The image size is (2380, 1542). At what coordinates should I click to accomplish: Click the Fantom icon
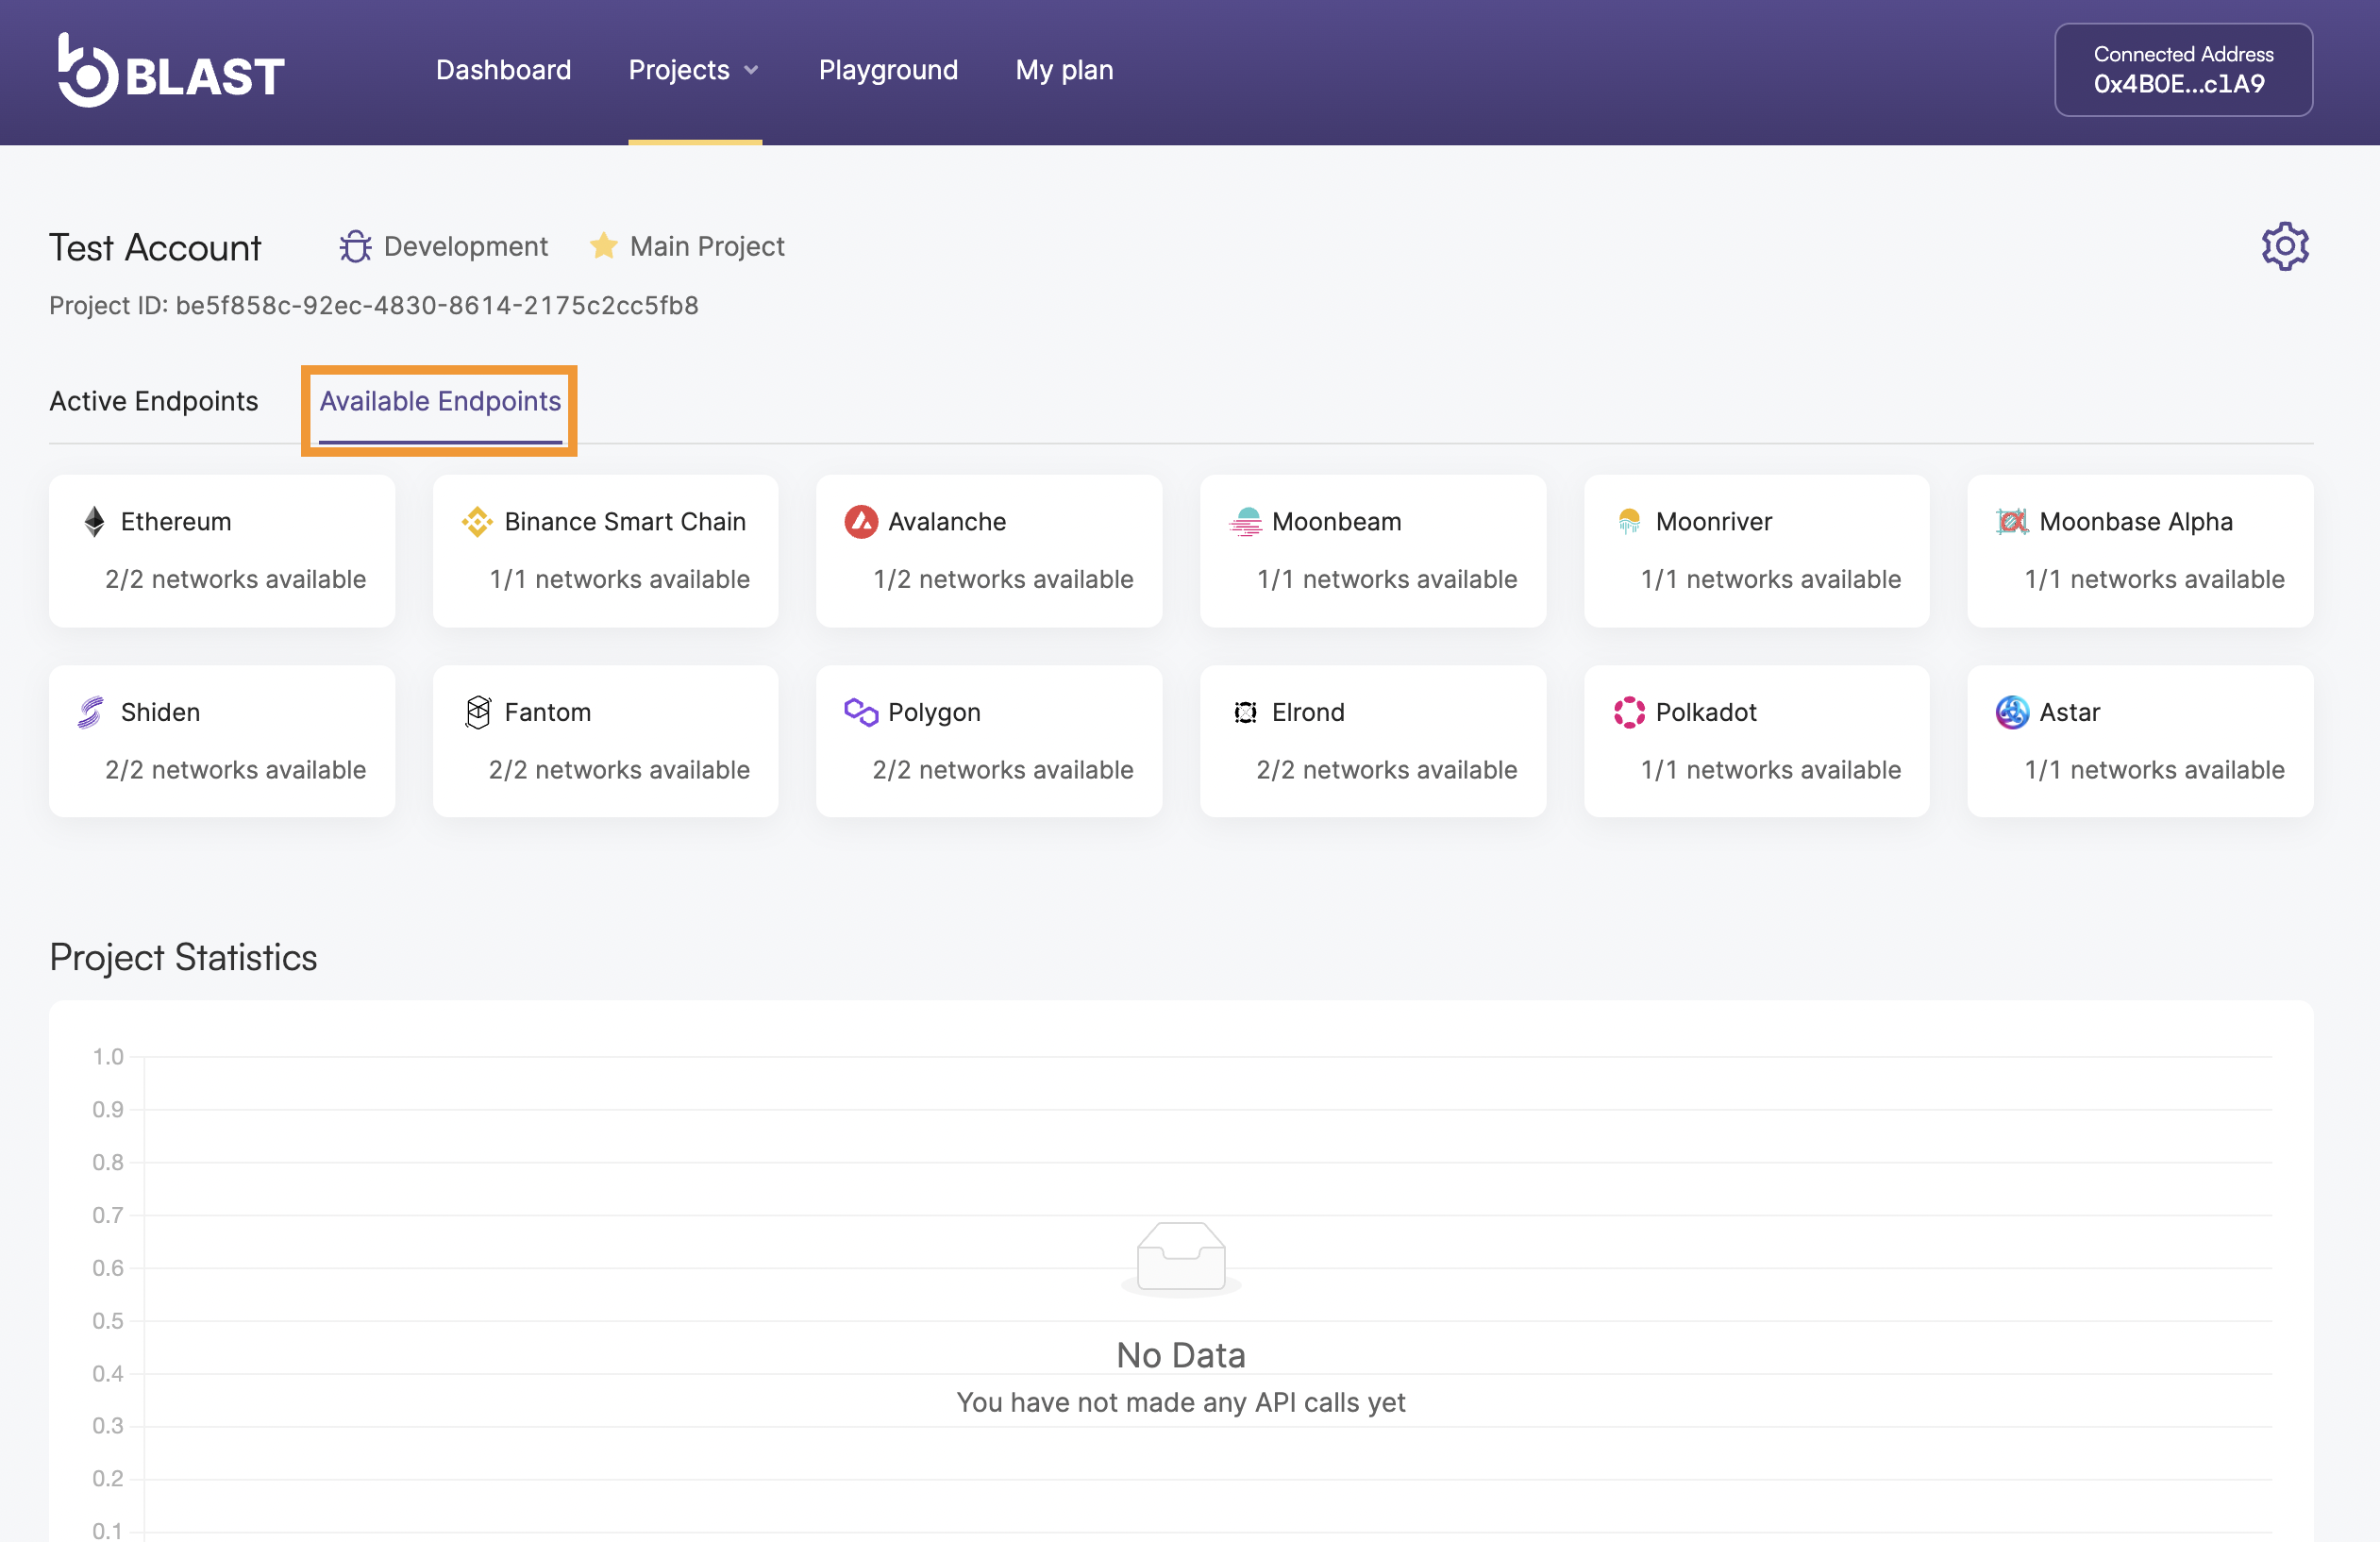(x=478, y=712)
